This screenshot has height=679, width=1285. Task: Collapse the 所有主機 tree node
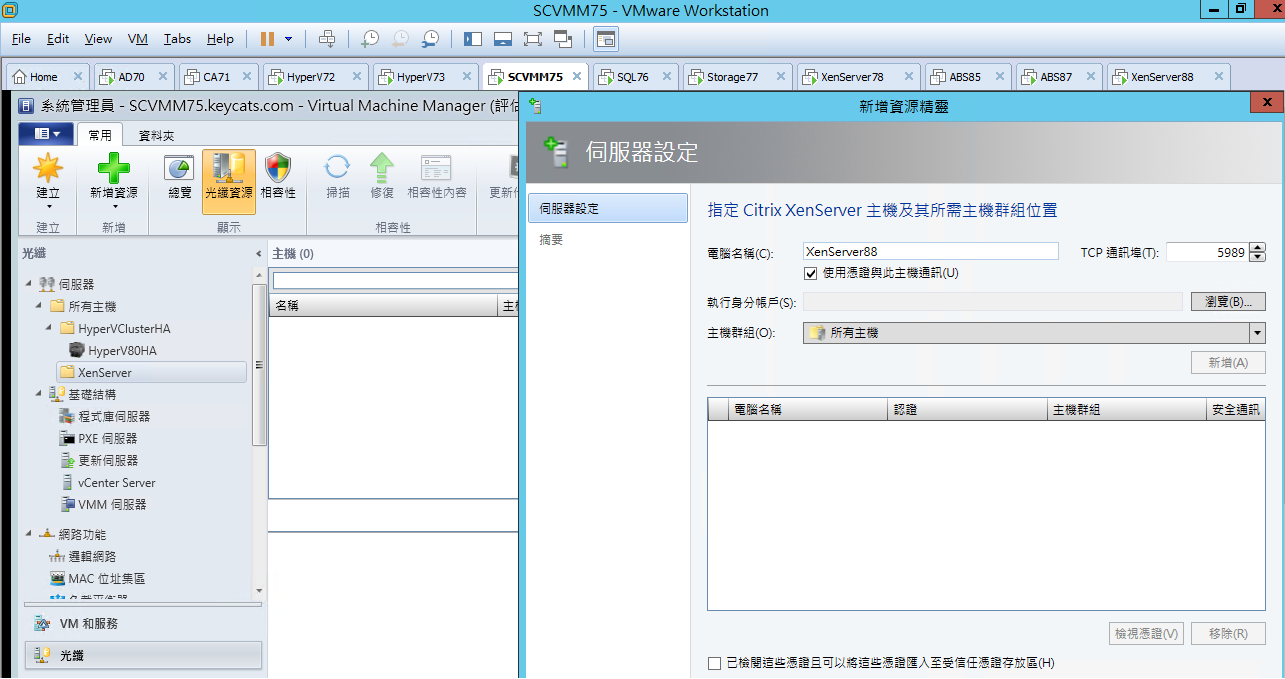pos(39,307)
